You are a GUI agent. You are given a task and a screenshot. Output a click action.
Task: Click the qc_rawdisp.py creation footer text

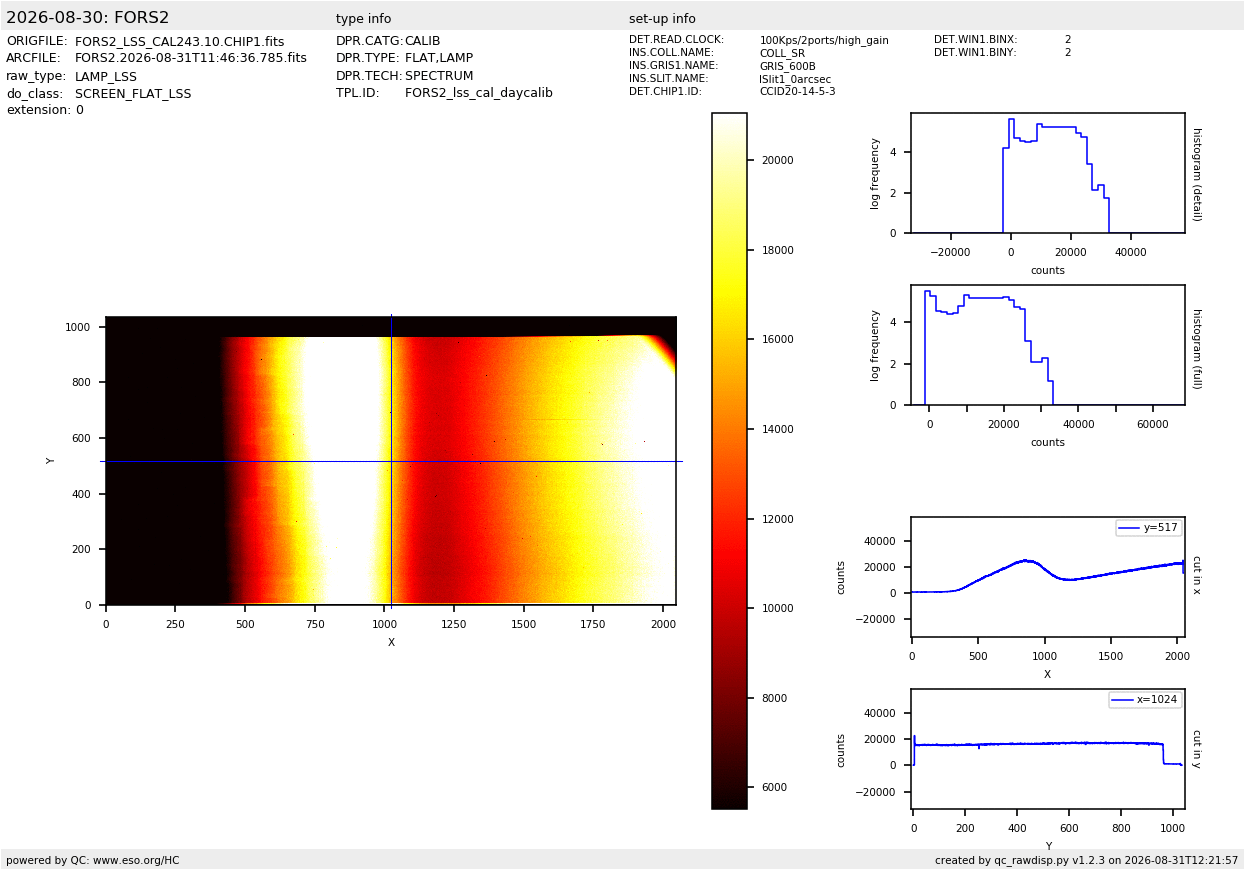(1086, 860)
